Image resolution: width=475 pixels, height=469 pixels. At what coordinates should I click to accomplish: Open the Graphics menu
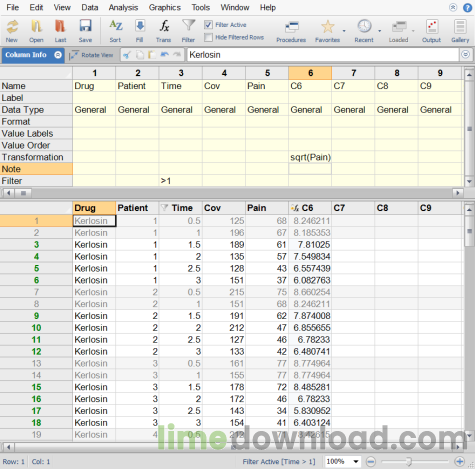pos(165,7)
